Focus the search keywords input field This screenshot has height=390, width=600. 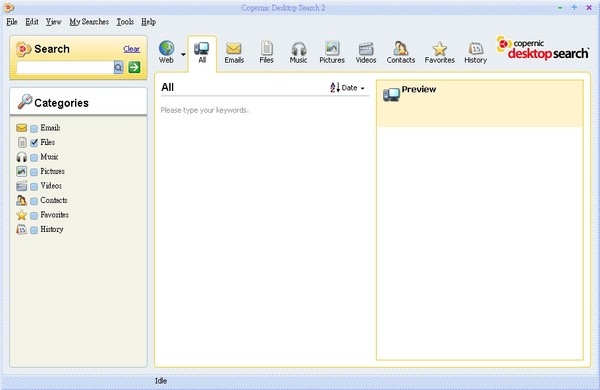tap(65, 67)
